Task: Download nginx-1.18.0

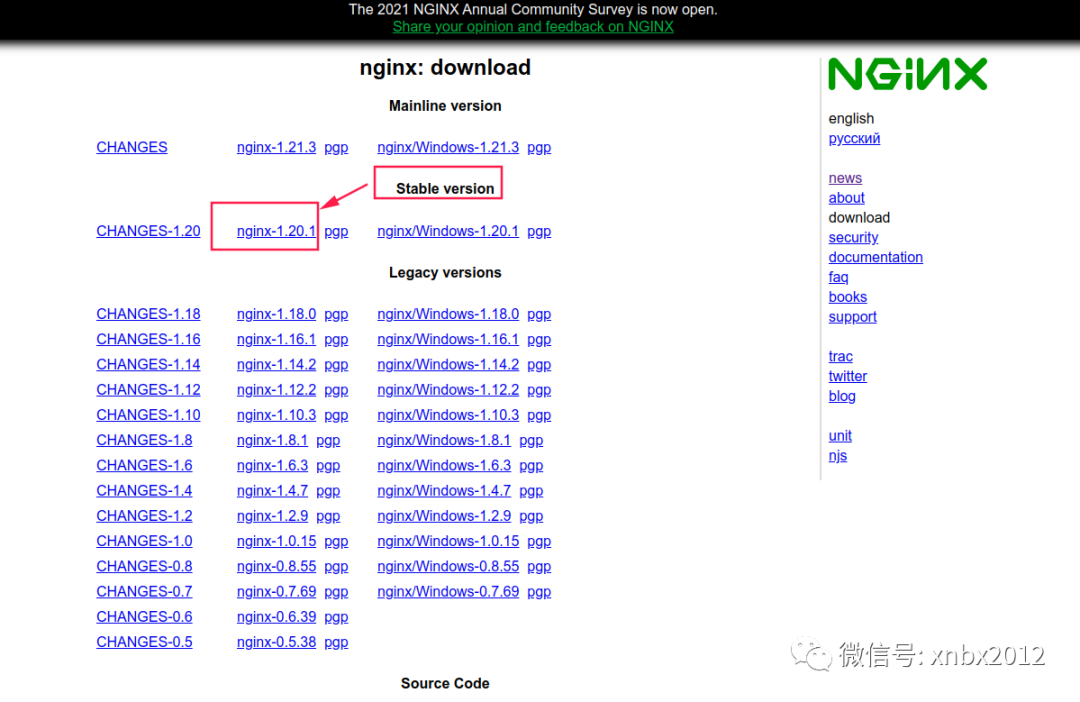Action: (x=276, y=314)
